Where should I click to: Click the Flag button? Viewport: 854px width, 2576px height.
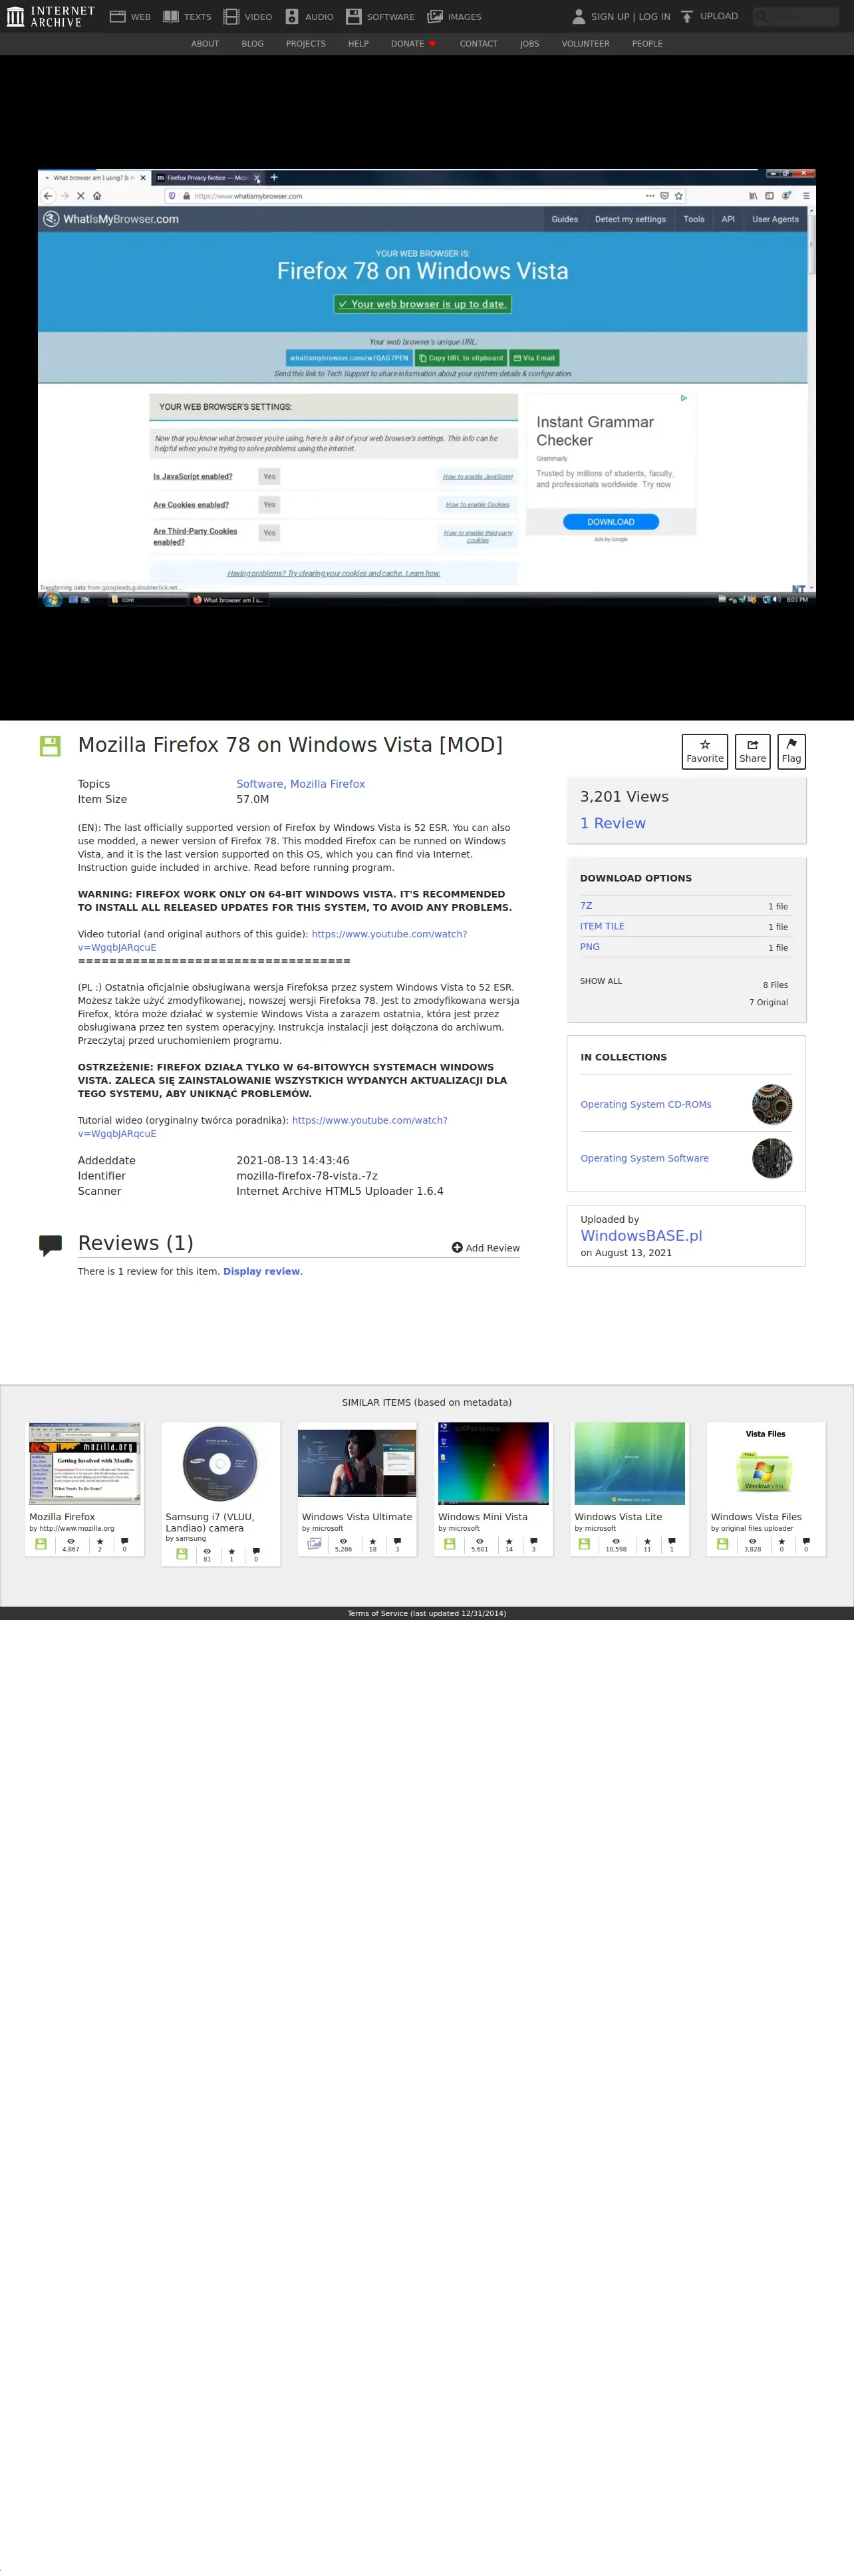coord(791,751)
